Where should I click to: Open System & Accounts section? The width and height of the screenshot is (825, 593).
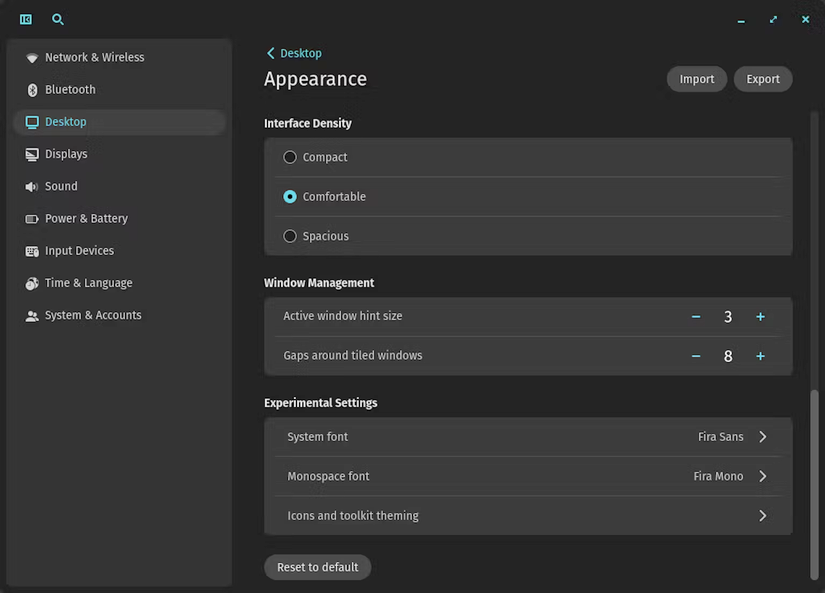pos(31,315)
